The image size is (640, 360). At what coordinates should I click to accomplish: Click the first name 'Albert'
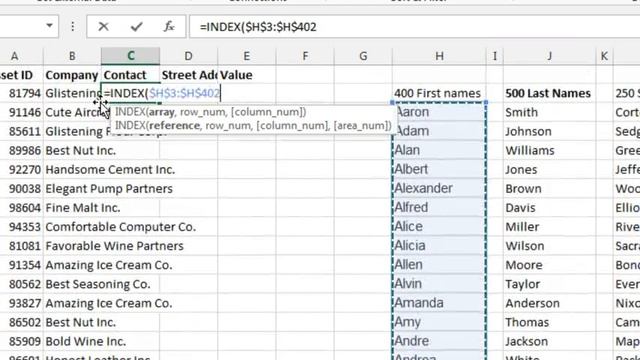(439, 169)
